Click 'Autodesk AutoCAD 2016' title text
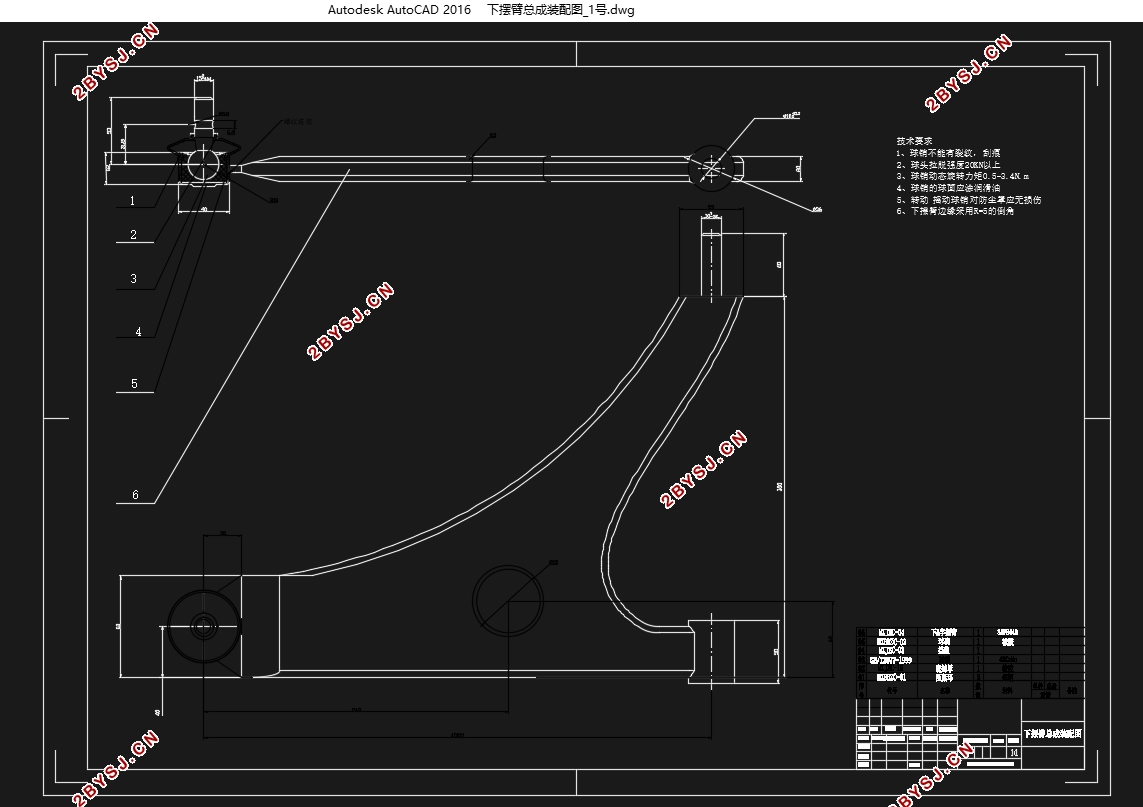The height and width of the screenshot is (807, 1143). [x=399, y=10]
